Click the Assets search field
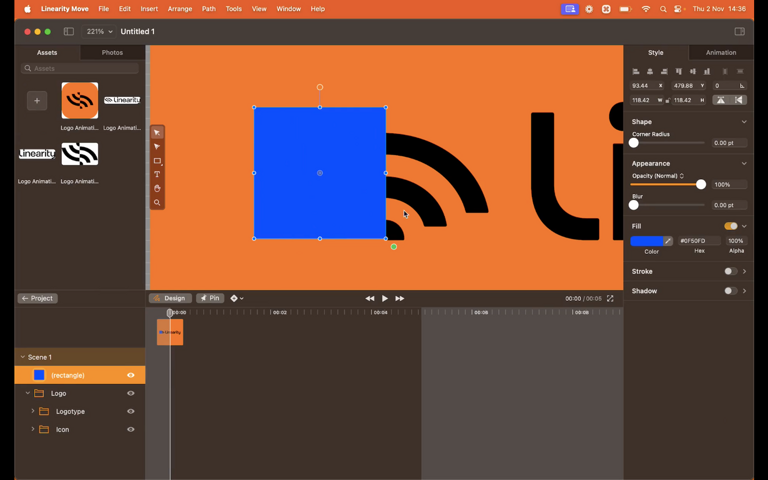Image resolution: width=768 pixels, height=480 pixels. coord(80,69)
